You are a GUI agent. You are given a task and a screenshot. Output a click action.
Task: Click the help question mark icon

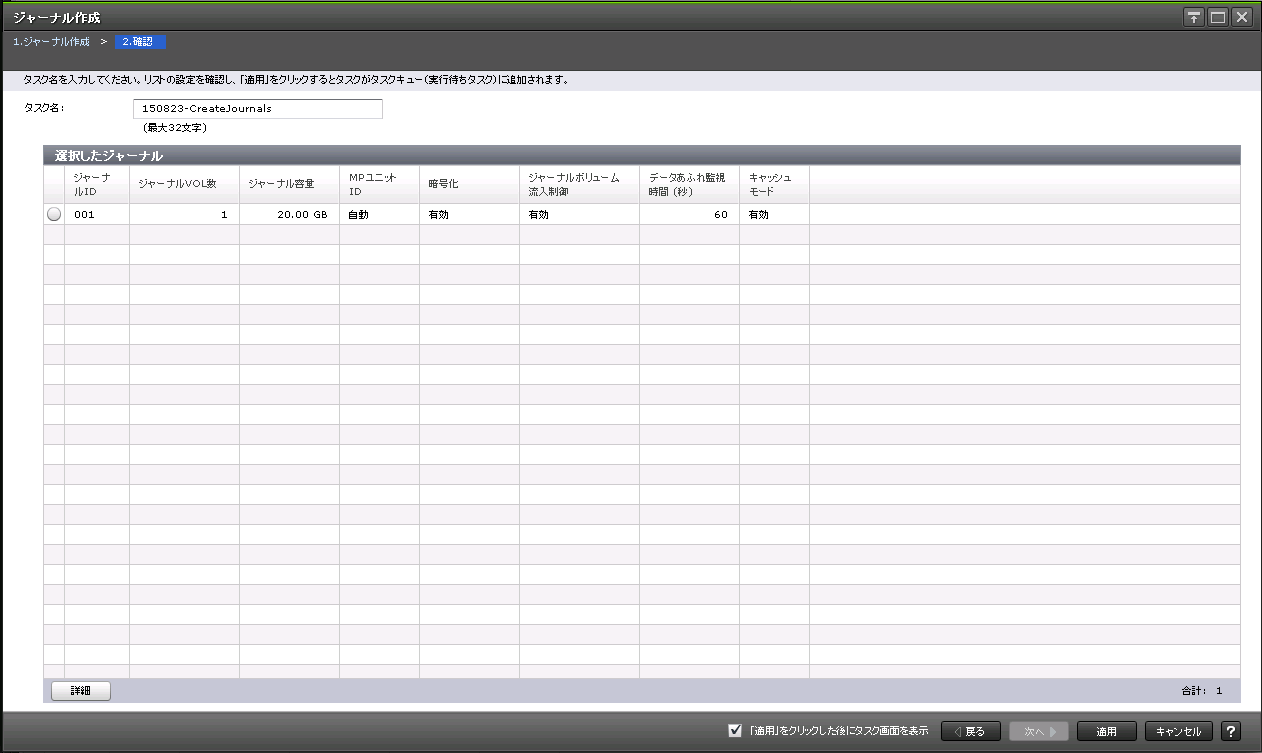[x=1232, y=731]
